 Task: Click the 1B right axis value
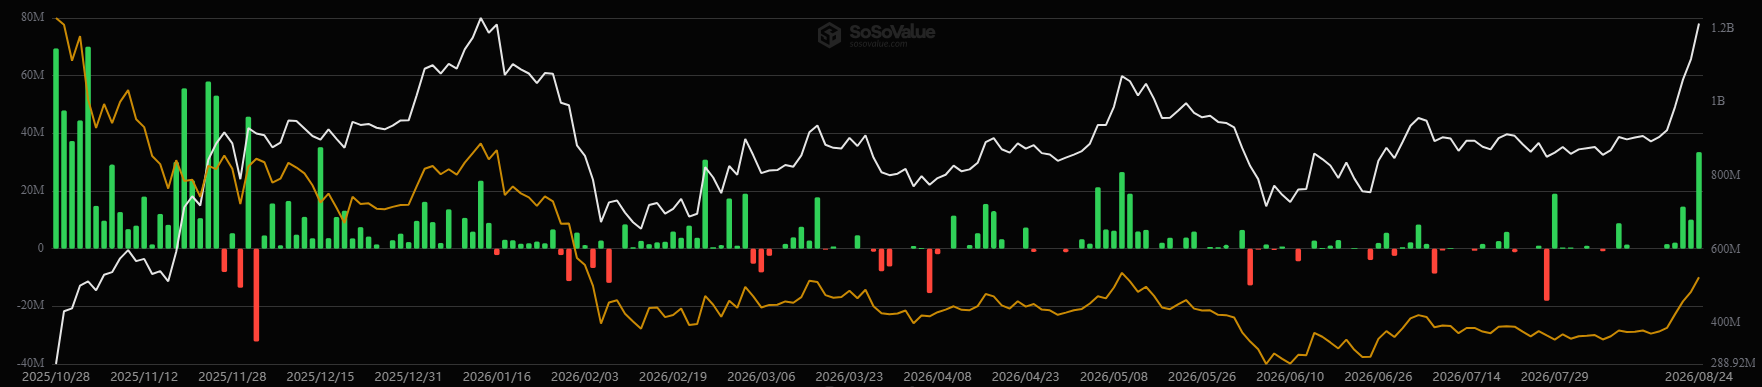click(x=1718, y=102)
